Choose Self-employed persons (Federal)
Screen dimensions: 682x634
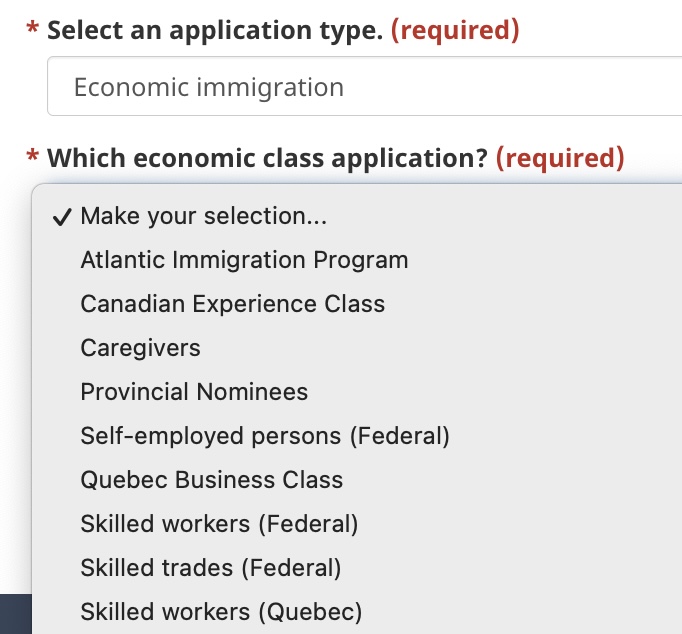point(265,436)
